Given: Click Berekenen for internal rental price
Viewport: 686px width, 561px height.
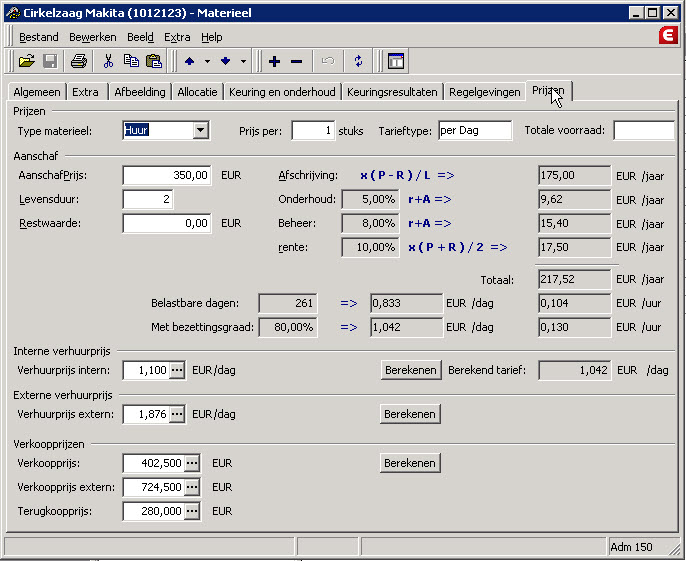Looking at the screenshot, I should (x=411, y=370).
